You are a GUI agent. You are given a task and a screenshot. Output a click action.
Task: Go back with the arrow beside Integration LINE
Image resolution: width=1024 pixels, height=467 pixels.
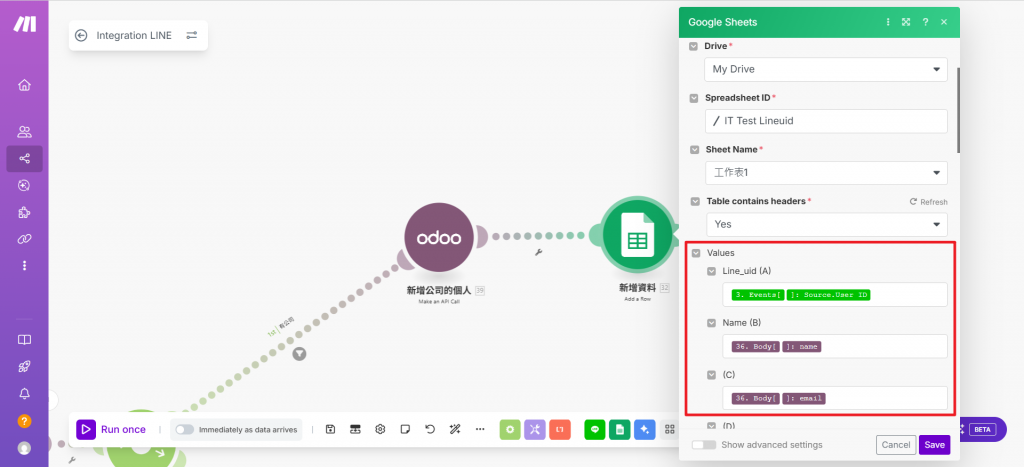pyautogui.click(x=81, y=35)
